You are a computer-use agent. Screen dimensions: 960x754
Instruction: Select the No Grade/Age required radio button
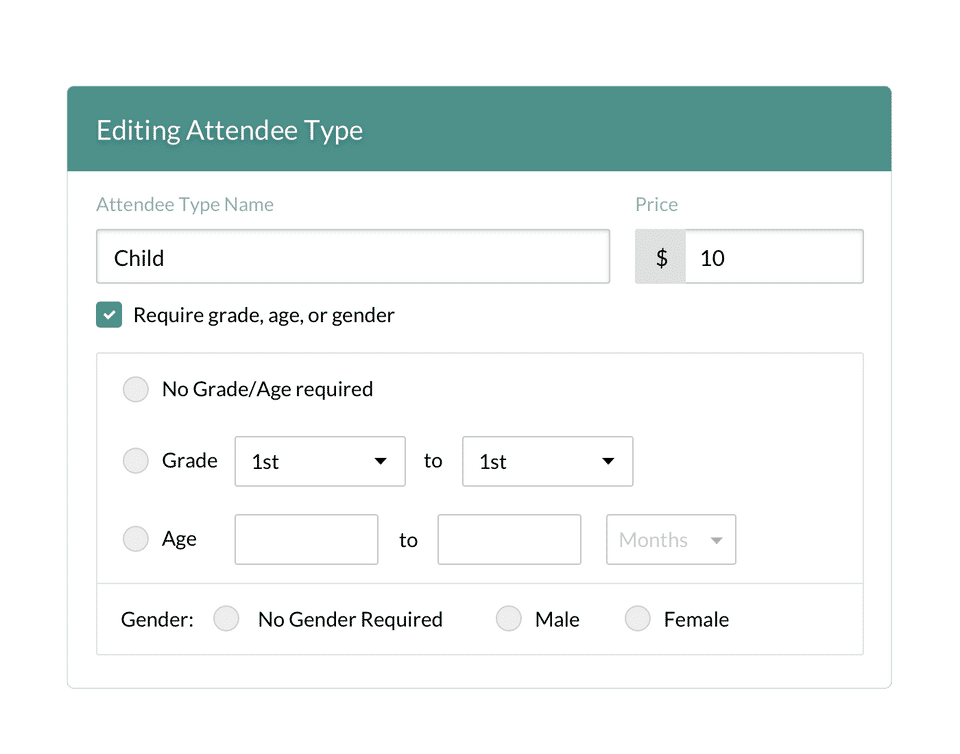136,389
